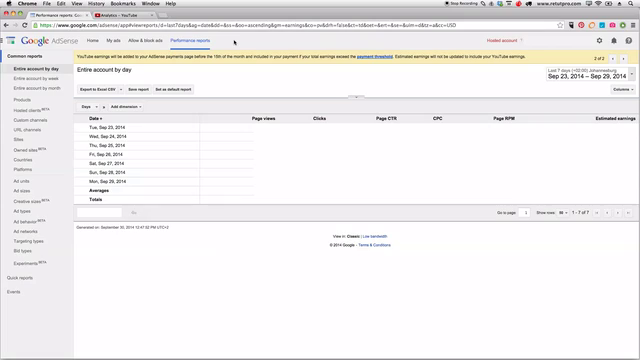Open URL channels report
This screenshot has width=640, height=360.
pyautogui.click(x=27, y=130)
